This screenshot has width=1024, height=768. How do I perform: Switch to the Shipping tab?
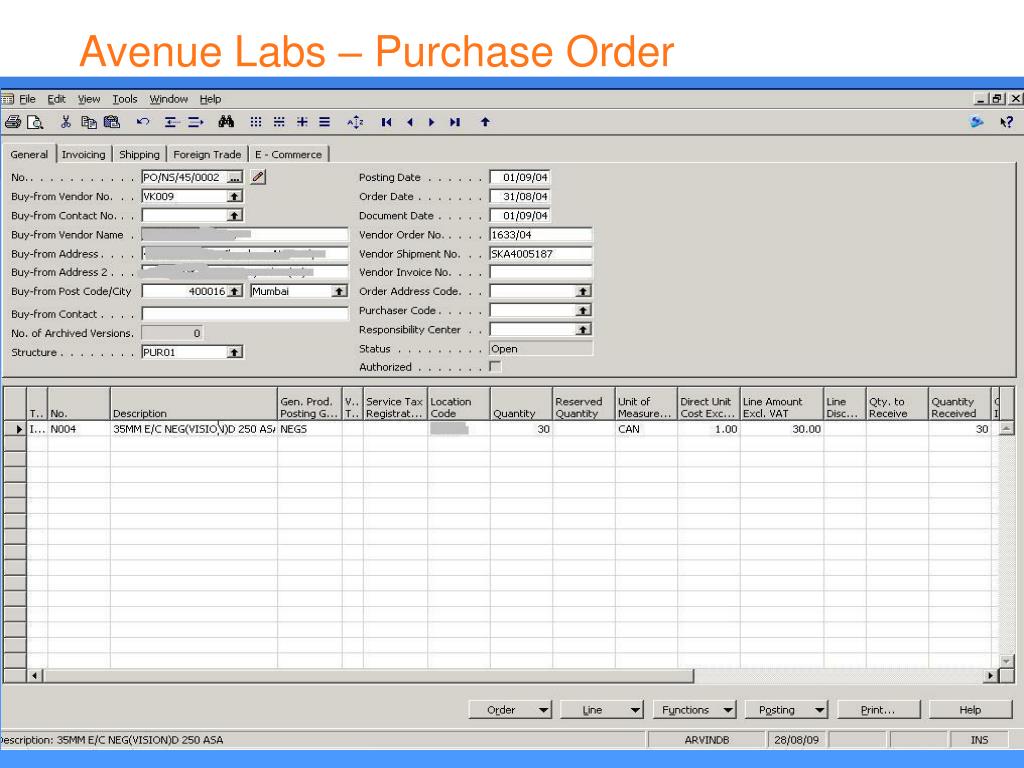point(139,155)
